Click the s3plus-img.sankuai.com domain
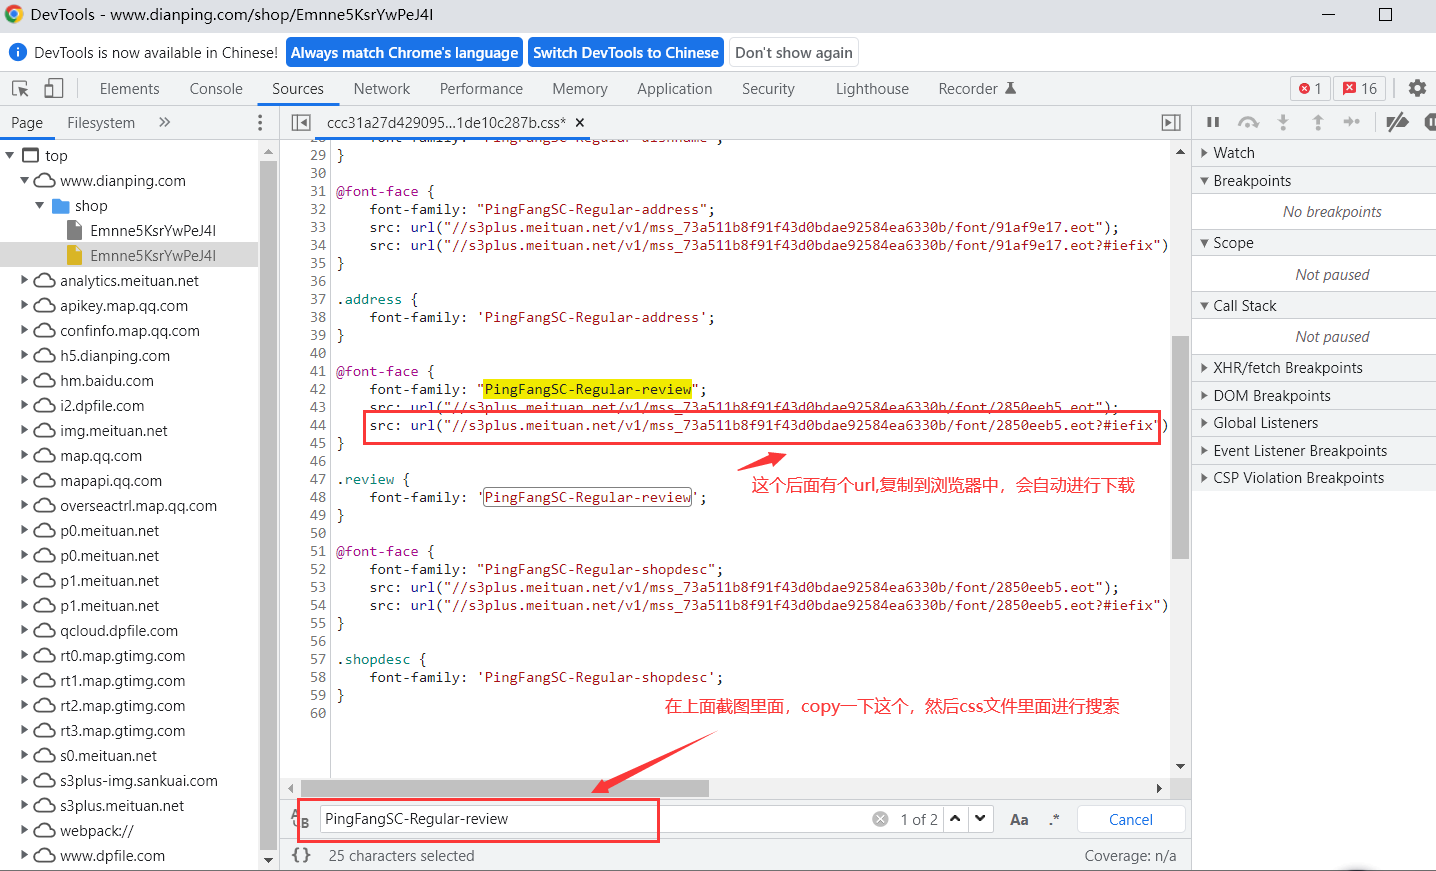 pyautogui.click(x=138, y=780)
